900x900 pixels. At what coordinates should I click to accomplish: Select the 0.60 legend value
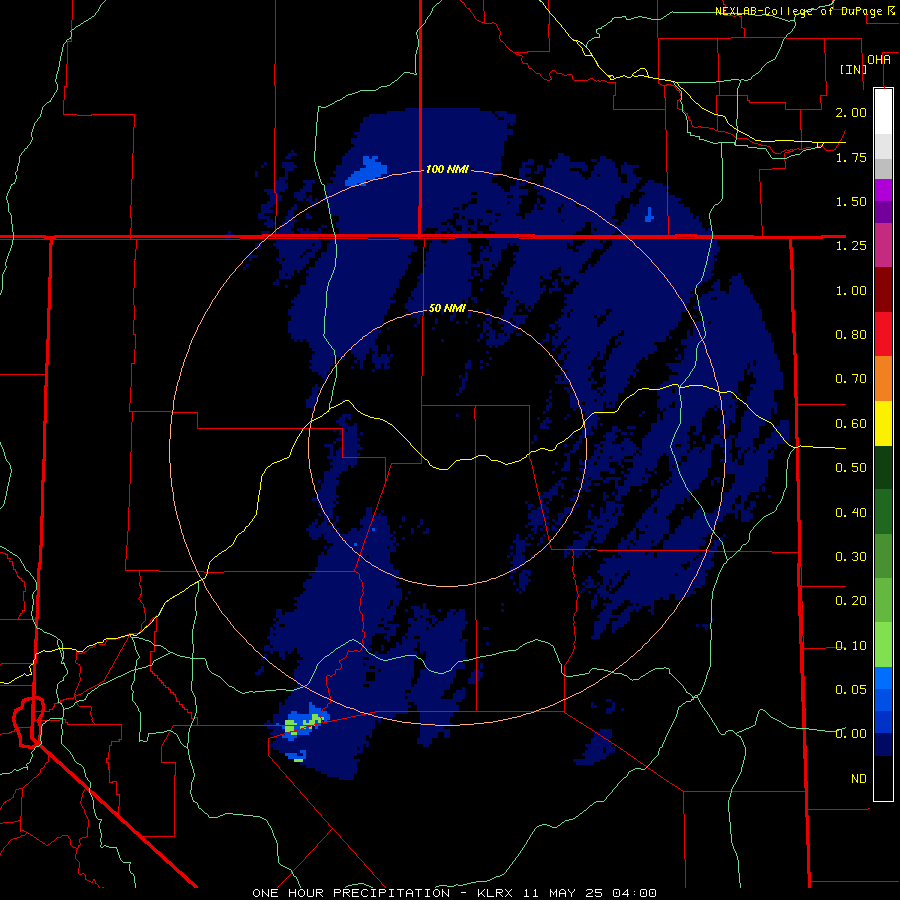click(x=851, y=424)
